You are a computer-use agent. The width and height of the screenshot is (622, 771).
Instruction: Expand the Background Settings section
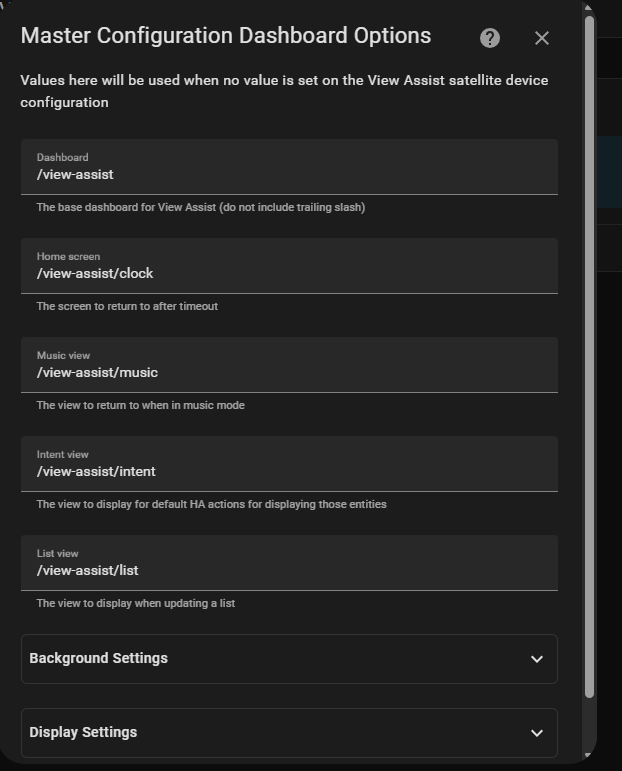coord(289,659)
